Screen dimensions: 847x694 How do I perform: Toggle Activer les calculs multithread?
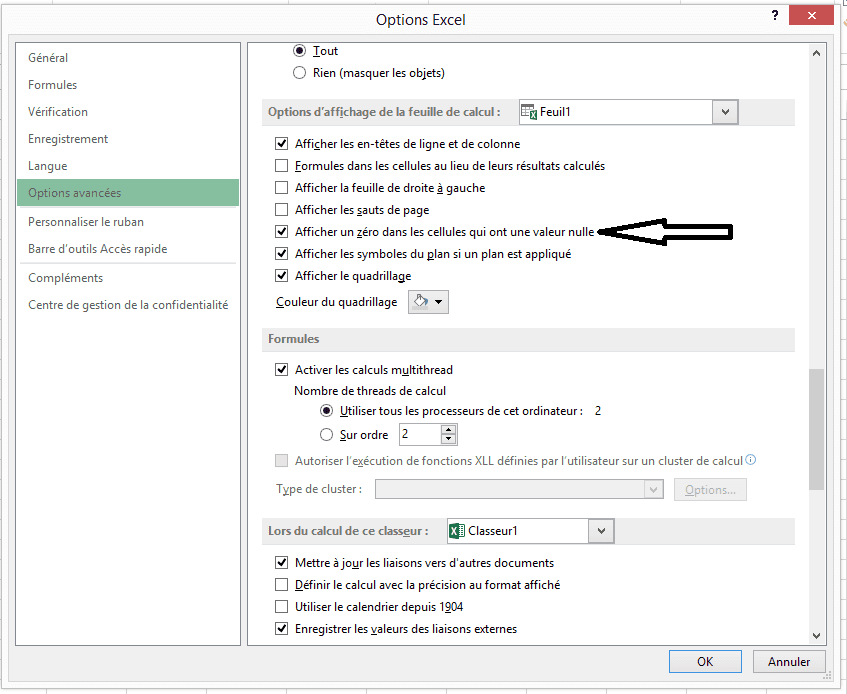(x=281, y=370)
